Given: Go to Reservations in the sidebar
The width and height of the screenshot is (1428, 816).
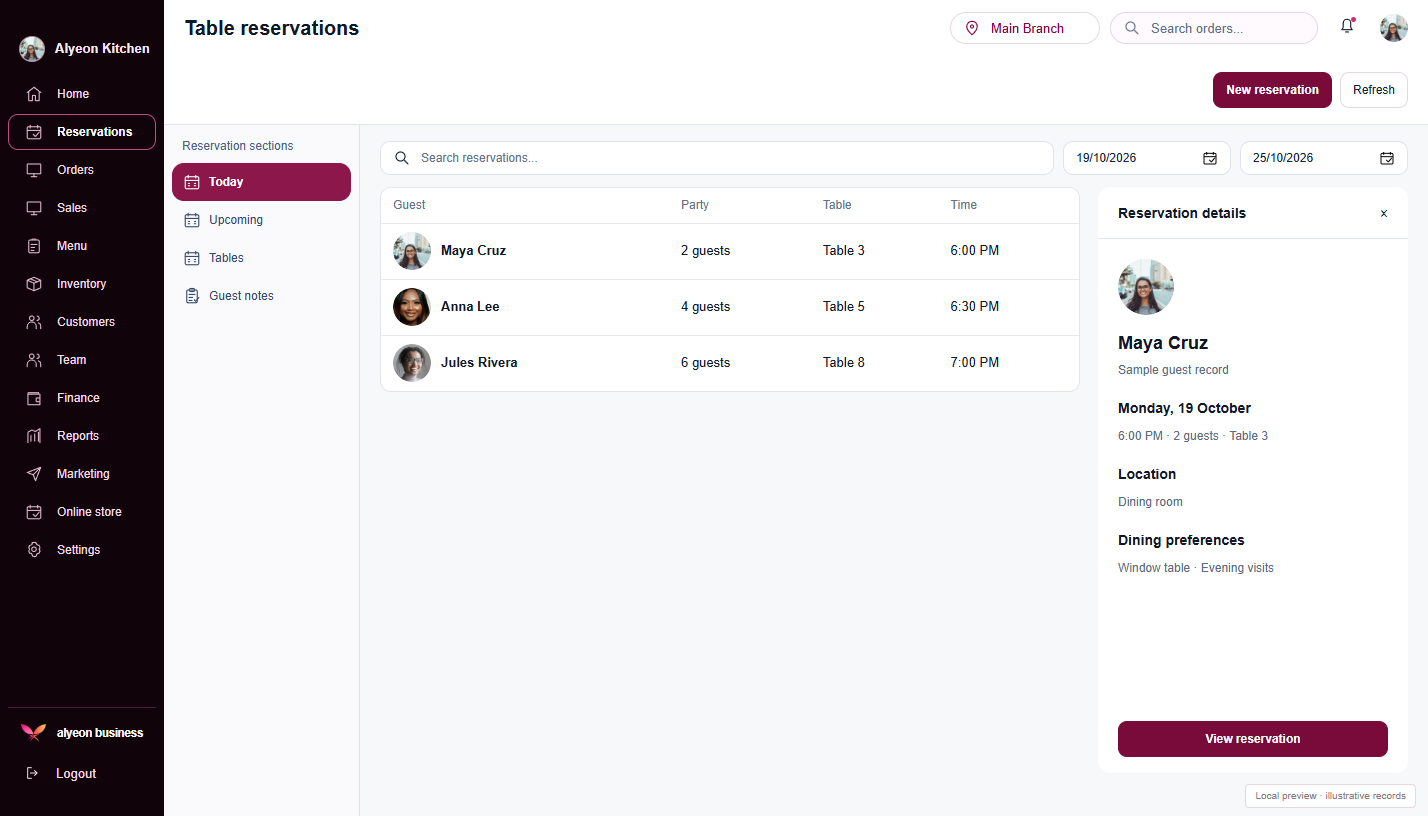Looking at the screenshot, I should 82,132.
